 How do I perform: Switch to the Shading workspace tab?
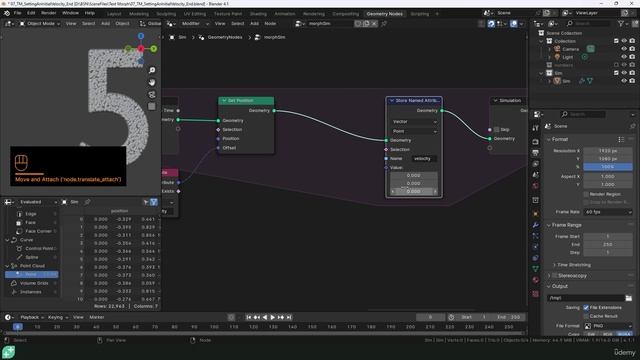coord(258,14)
